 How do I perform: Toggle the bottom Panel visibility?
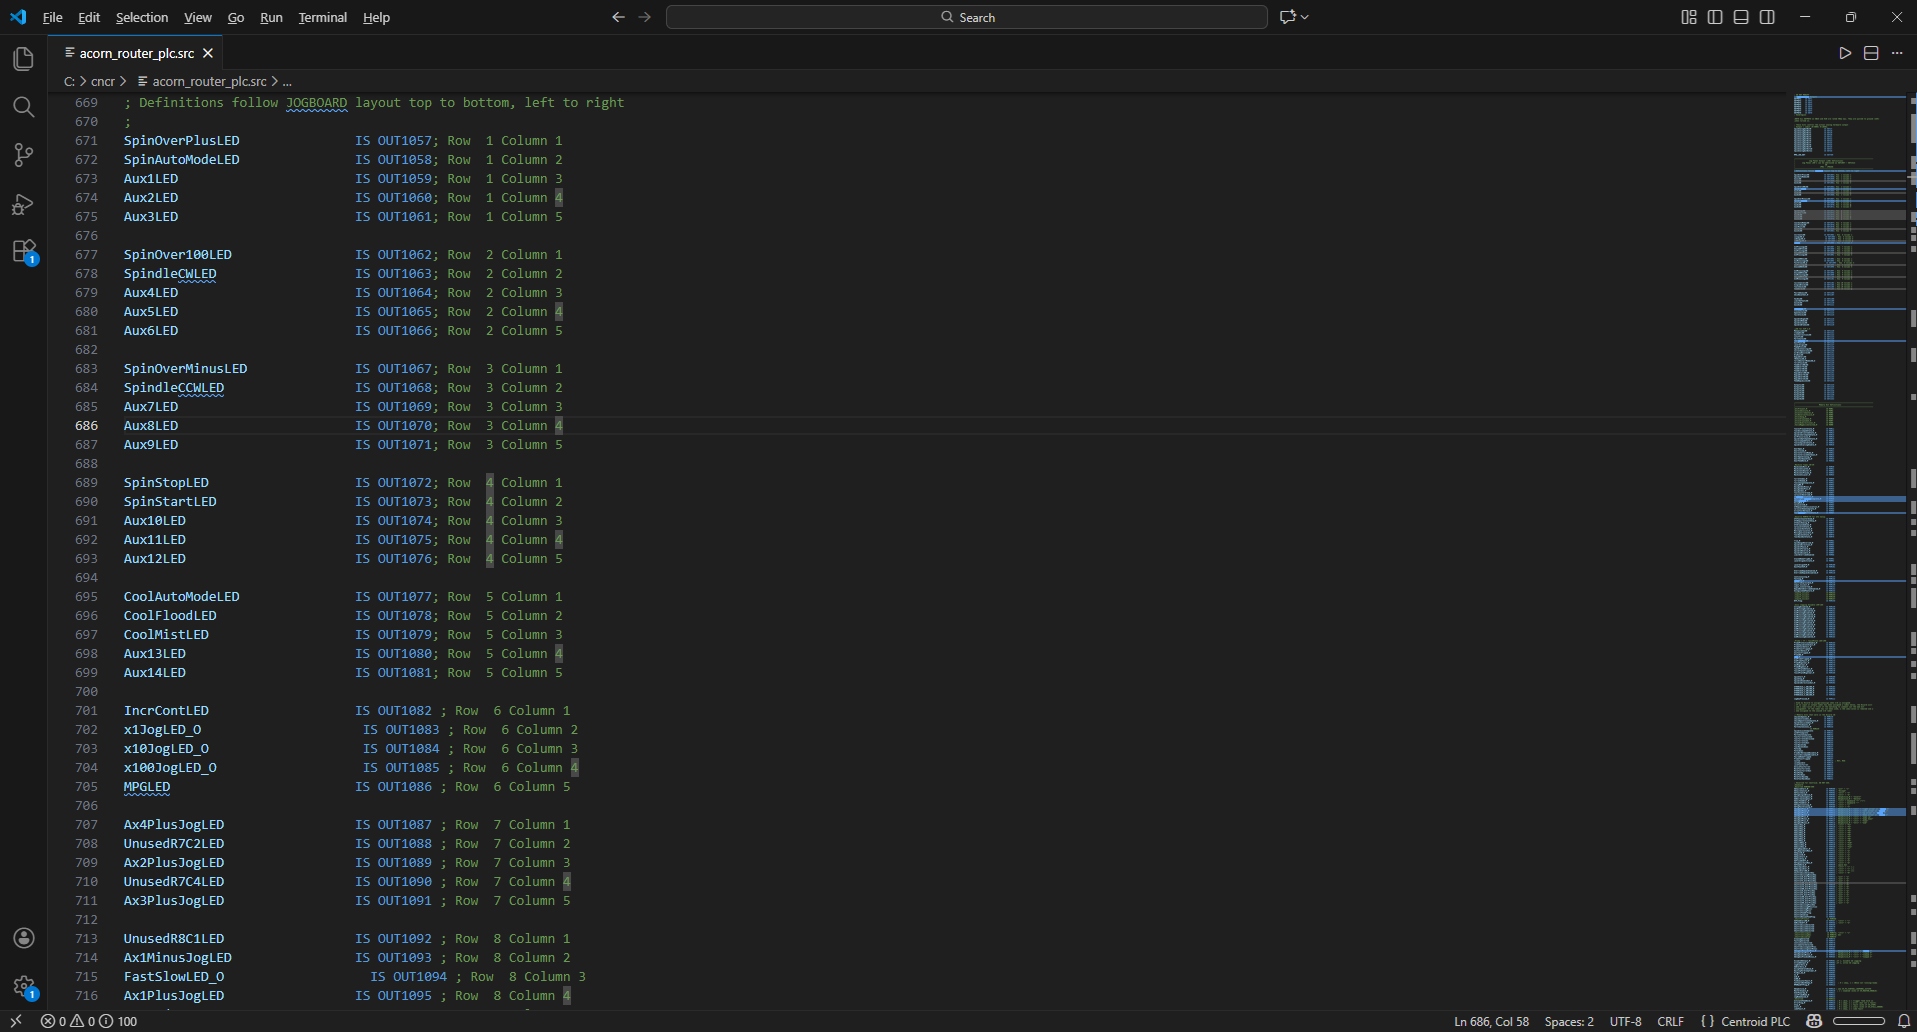coord(1741,17)
